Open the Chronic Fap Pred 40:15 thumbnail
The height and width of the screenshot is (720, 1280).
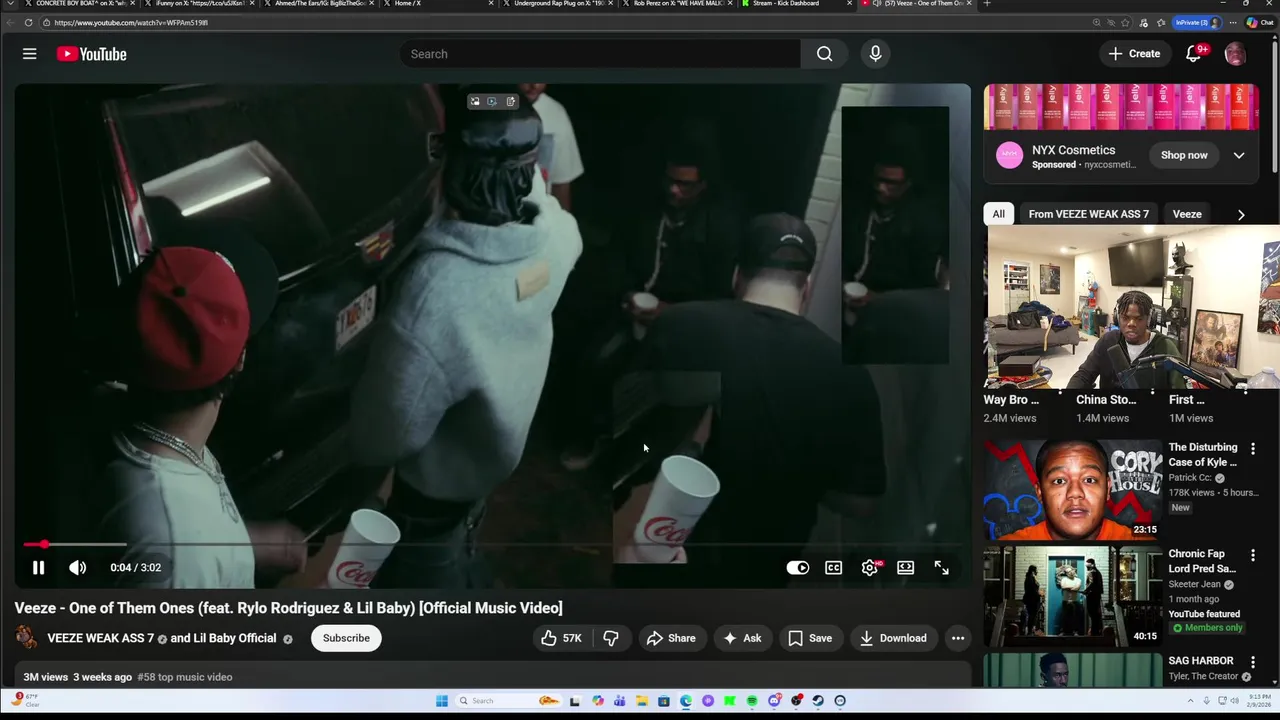[1072, 596]
